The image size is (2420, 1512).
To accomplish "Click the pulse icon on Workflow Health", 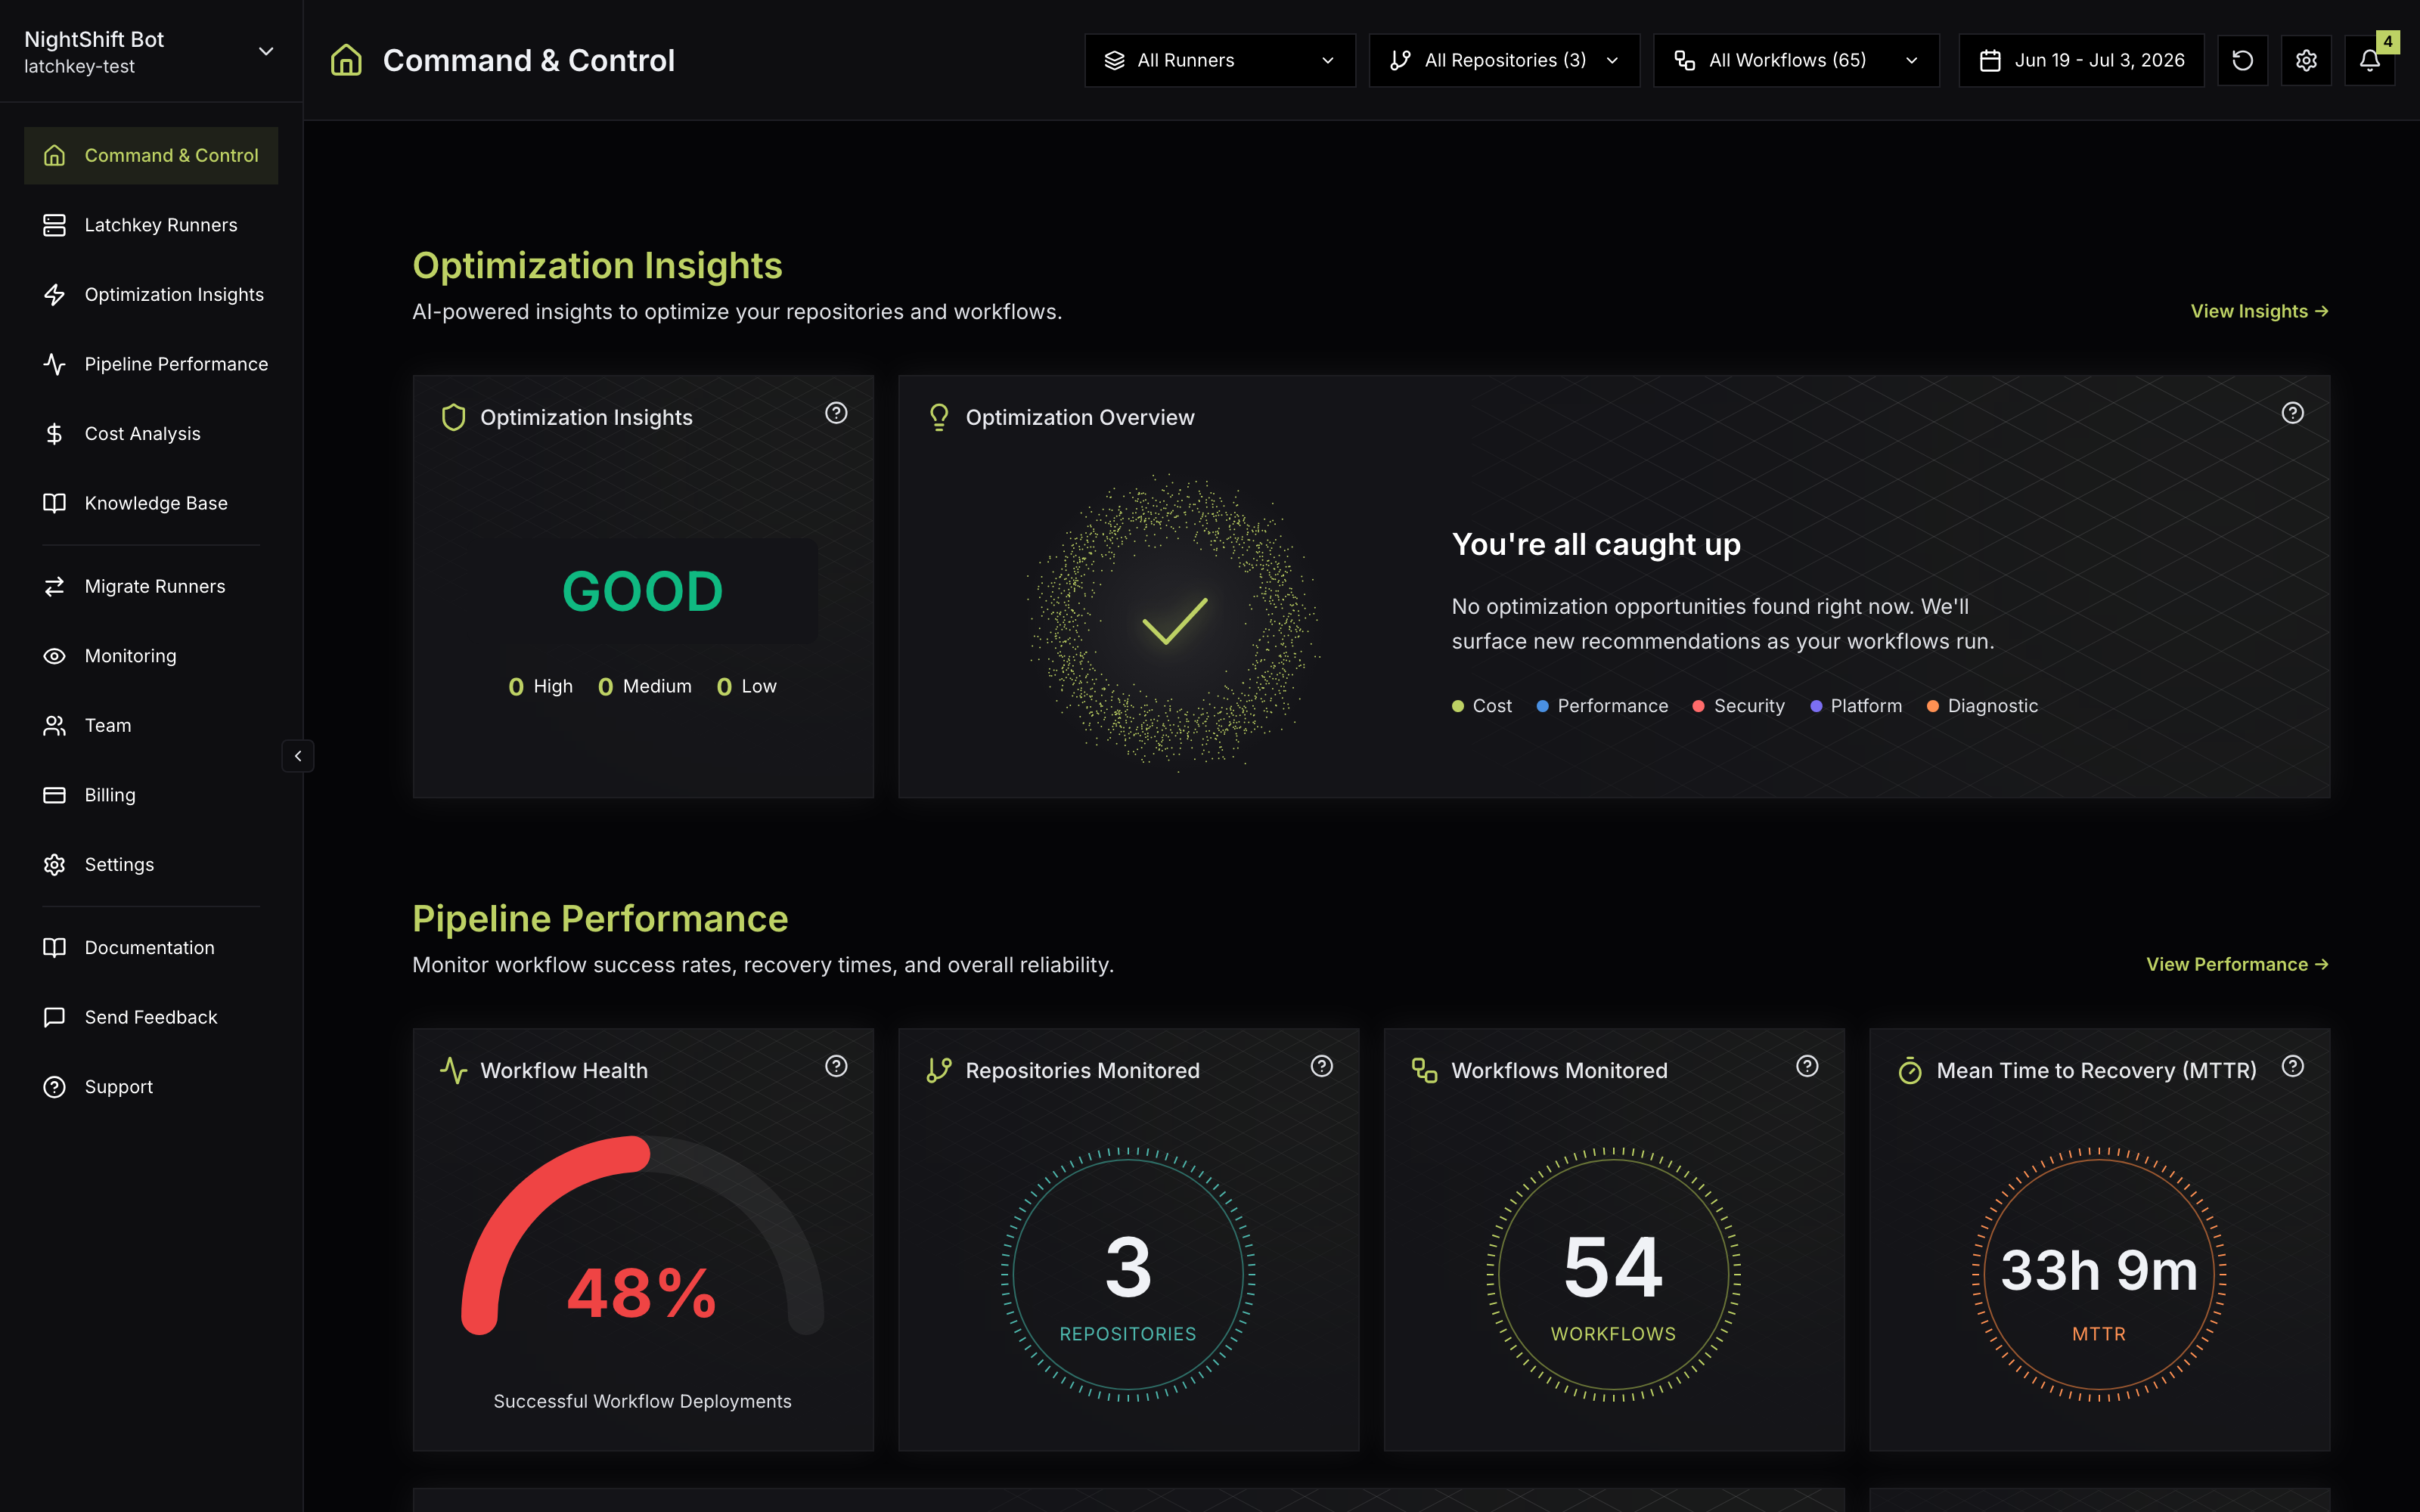I will coord(453,1070).
